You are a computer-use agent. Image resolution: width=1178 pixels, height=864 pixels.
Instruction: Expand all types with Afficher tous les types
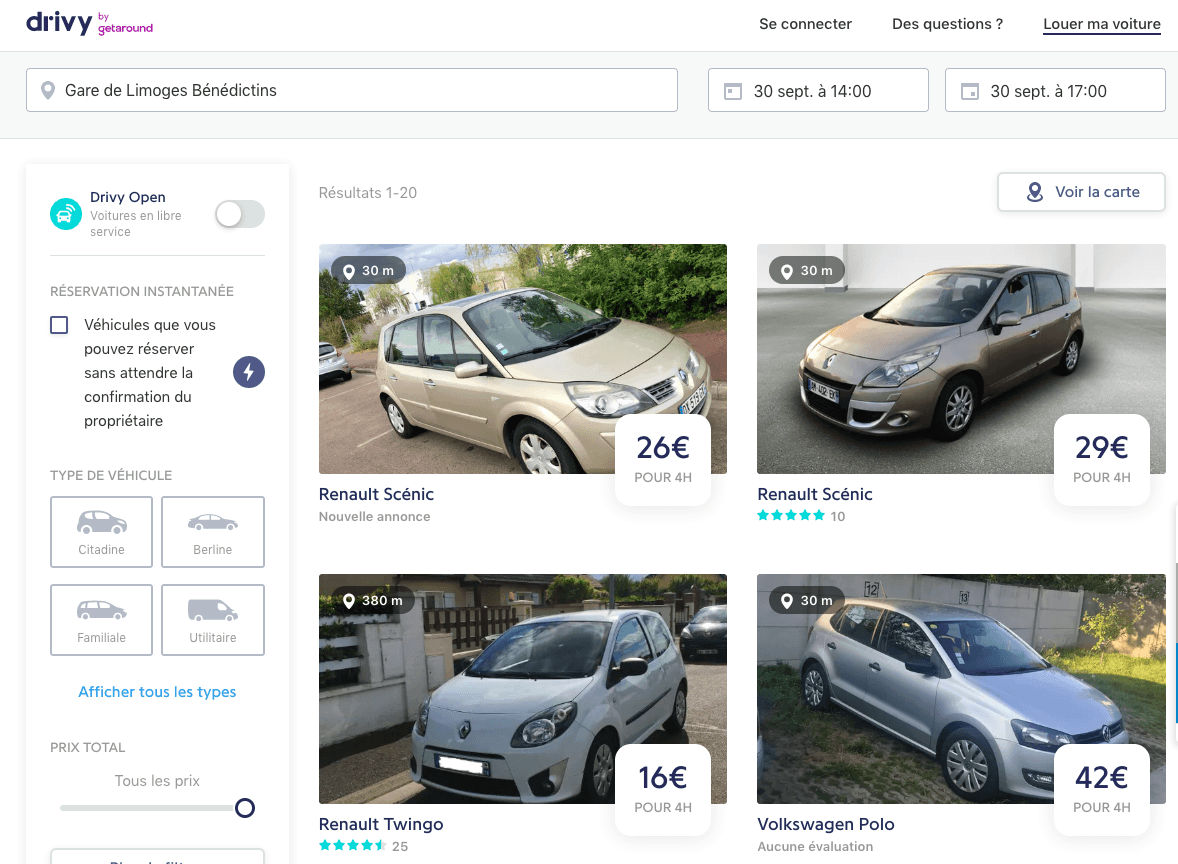click(157, 692)
